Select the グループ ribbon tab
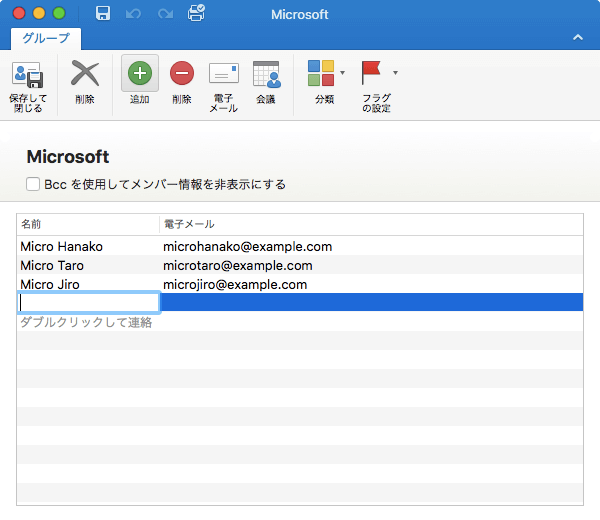Screen dimensions: 600x520 [x=46, y=38]
